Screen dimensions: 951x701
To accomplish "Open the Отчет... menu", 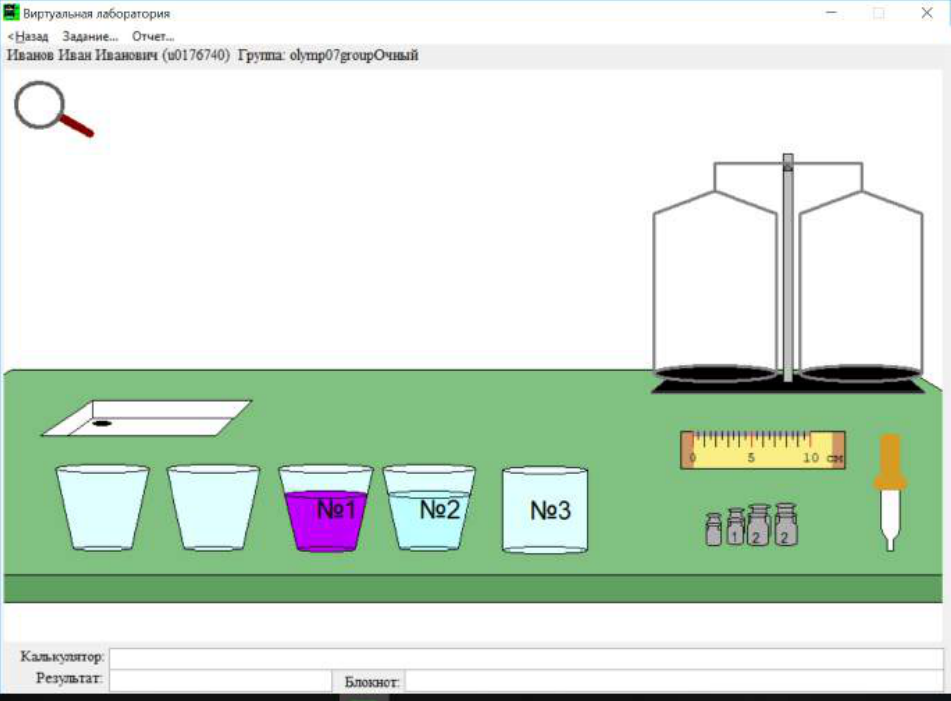I will point(153,36).
